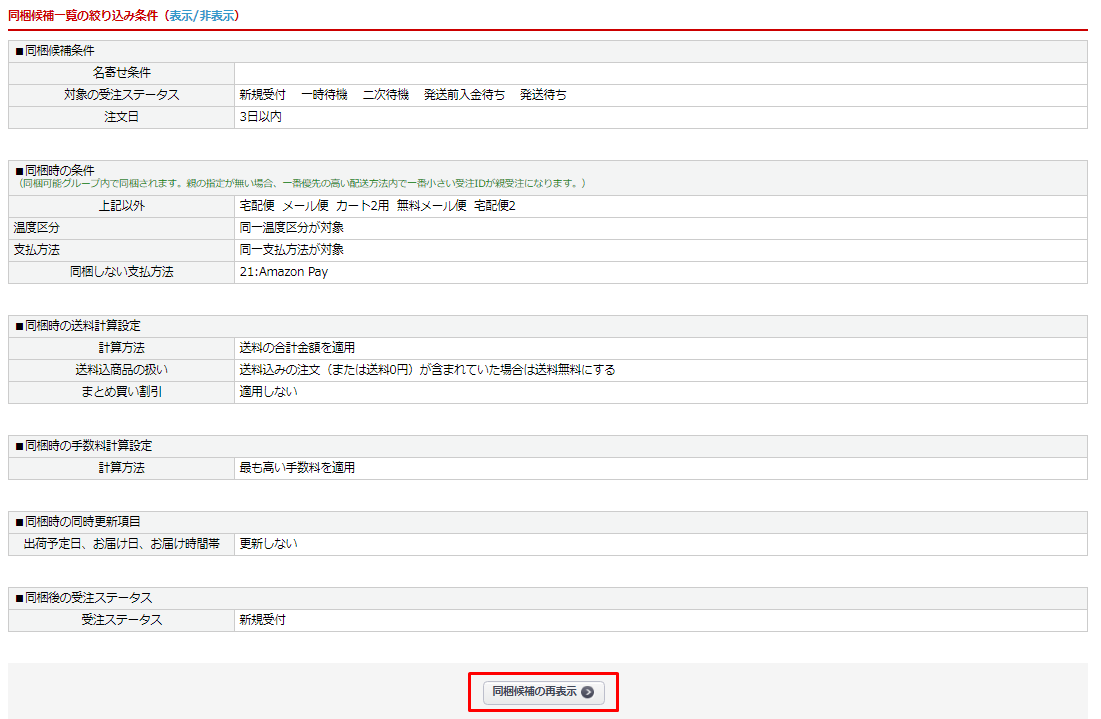Click the 無料メール便 delivery method text
The width and height of the screenshot is (1101, 719).
coord(431,206)
